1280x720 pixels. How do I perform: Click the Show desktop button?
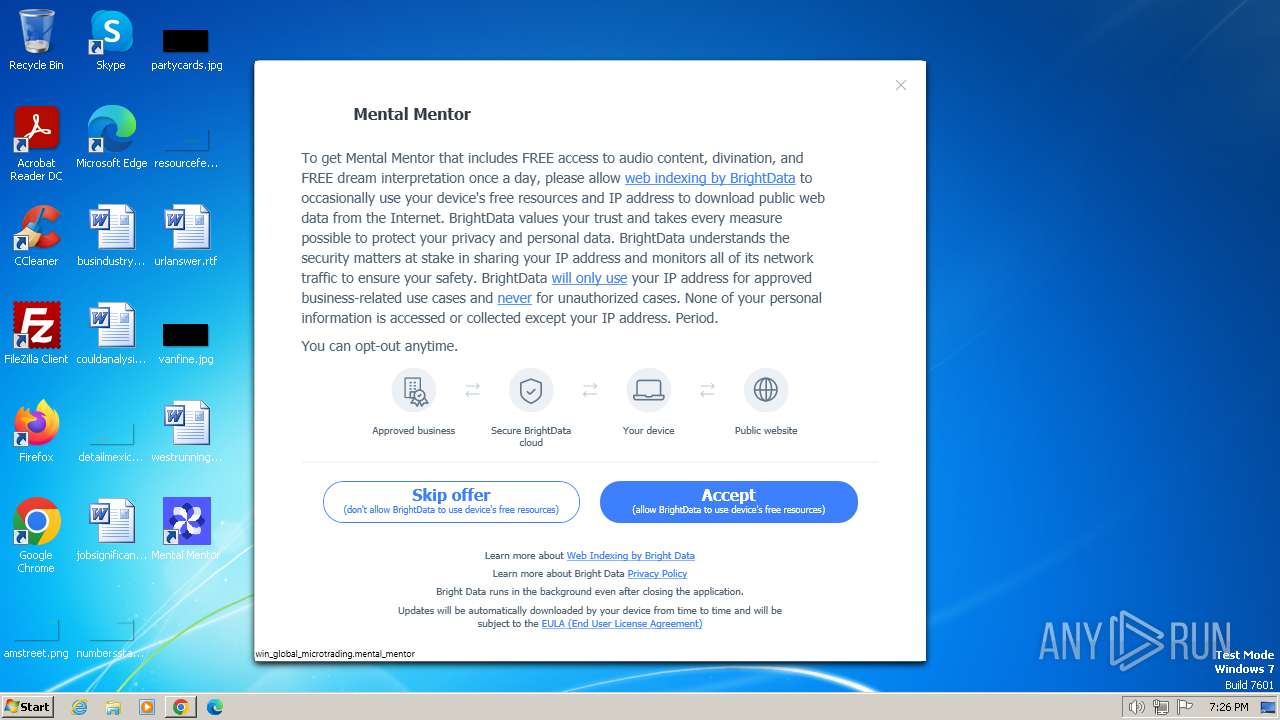click(1268, 707)
